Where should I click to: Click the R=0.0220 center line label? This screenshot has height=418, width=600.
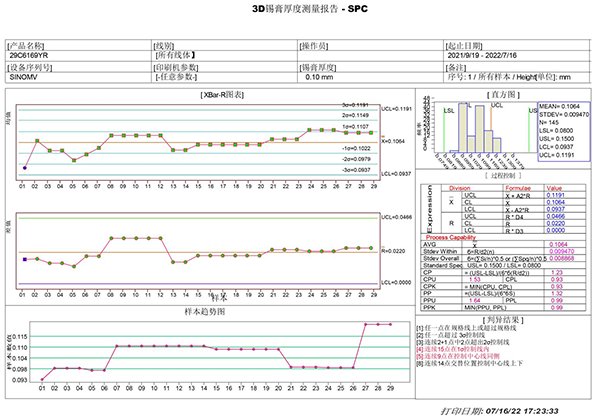point(394,251)
